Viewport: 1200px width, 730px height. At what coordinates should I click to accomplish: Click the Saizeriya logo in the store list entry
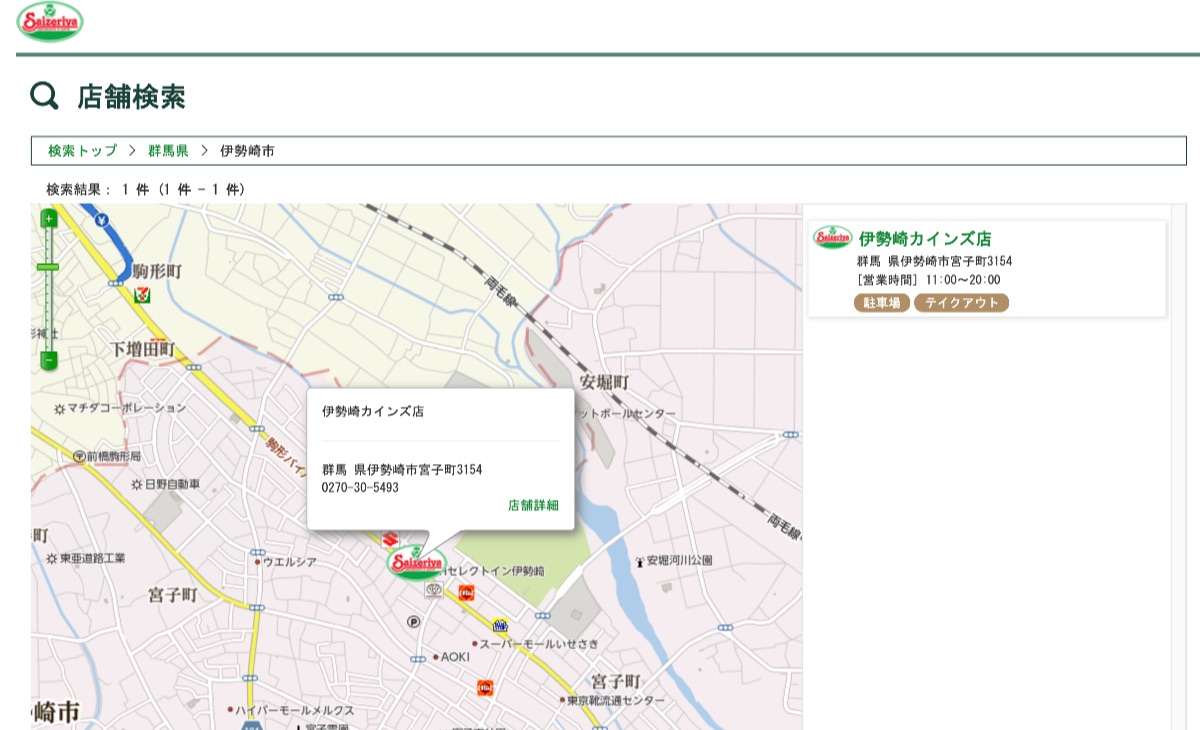tap(832, 238)
